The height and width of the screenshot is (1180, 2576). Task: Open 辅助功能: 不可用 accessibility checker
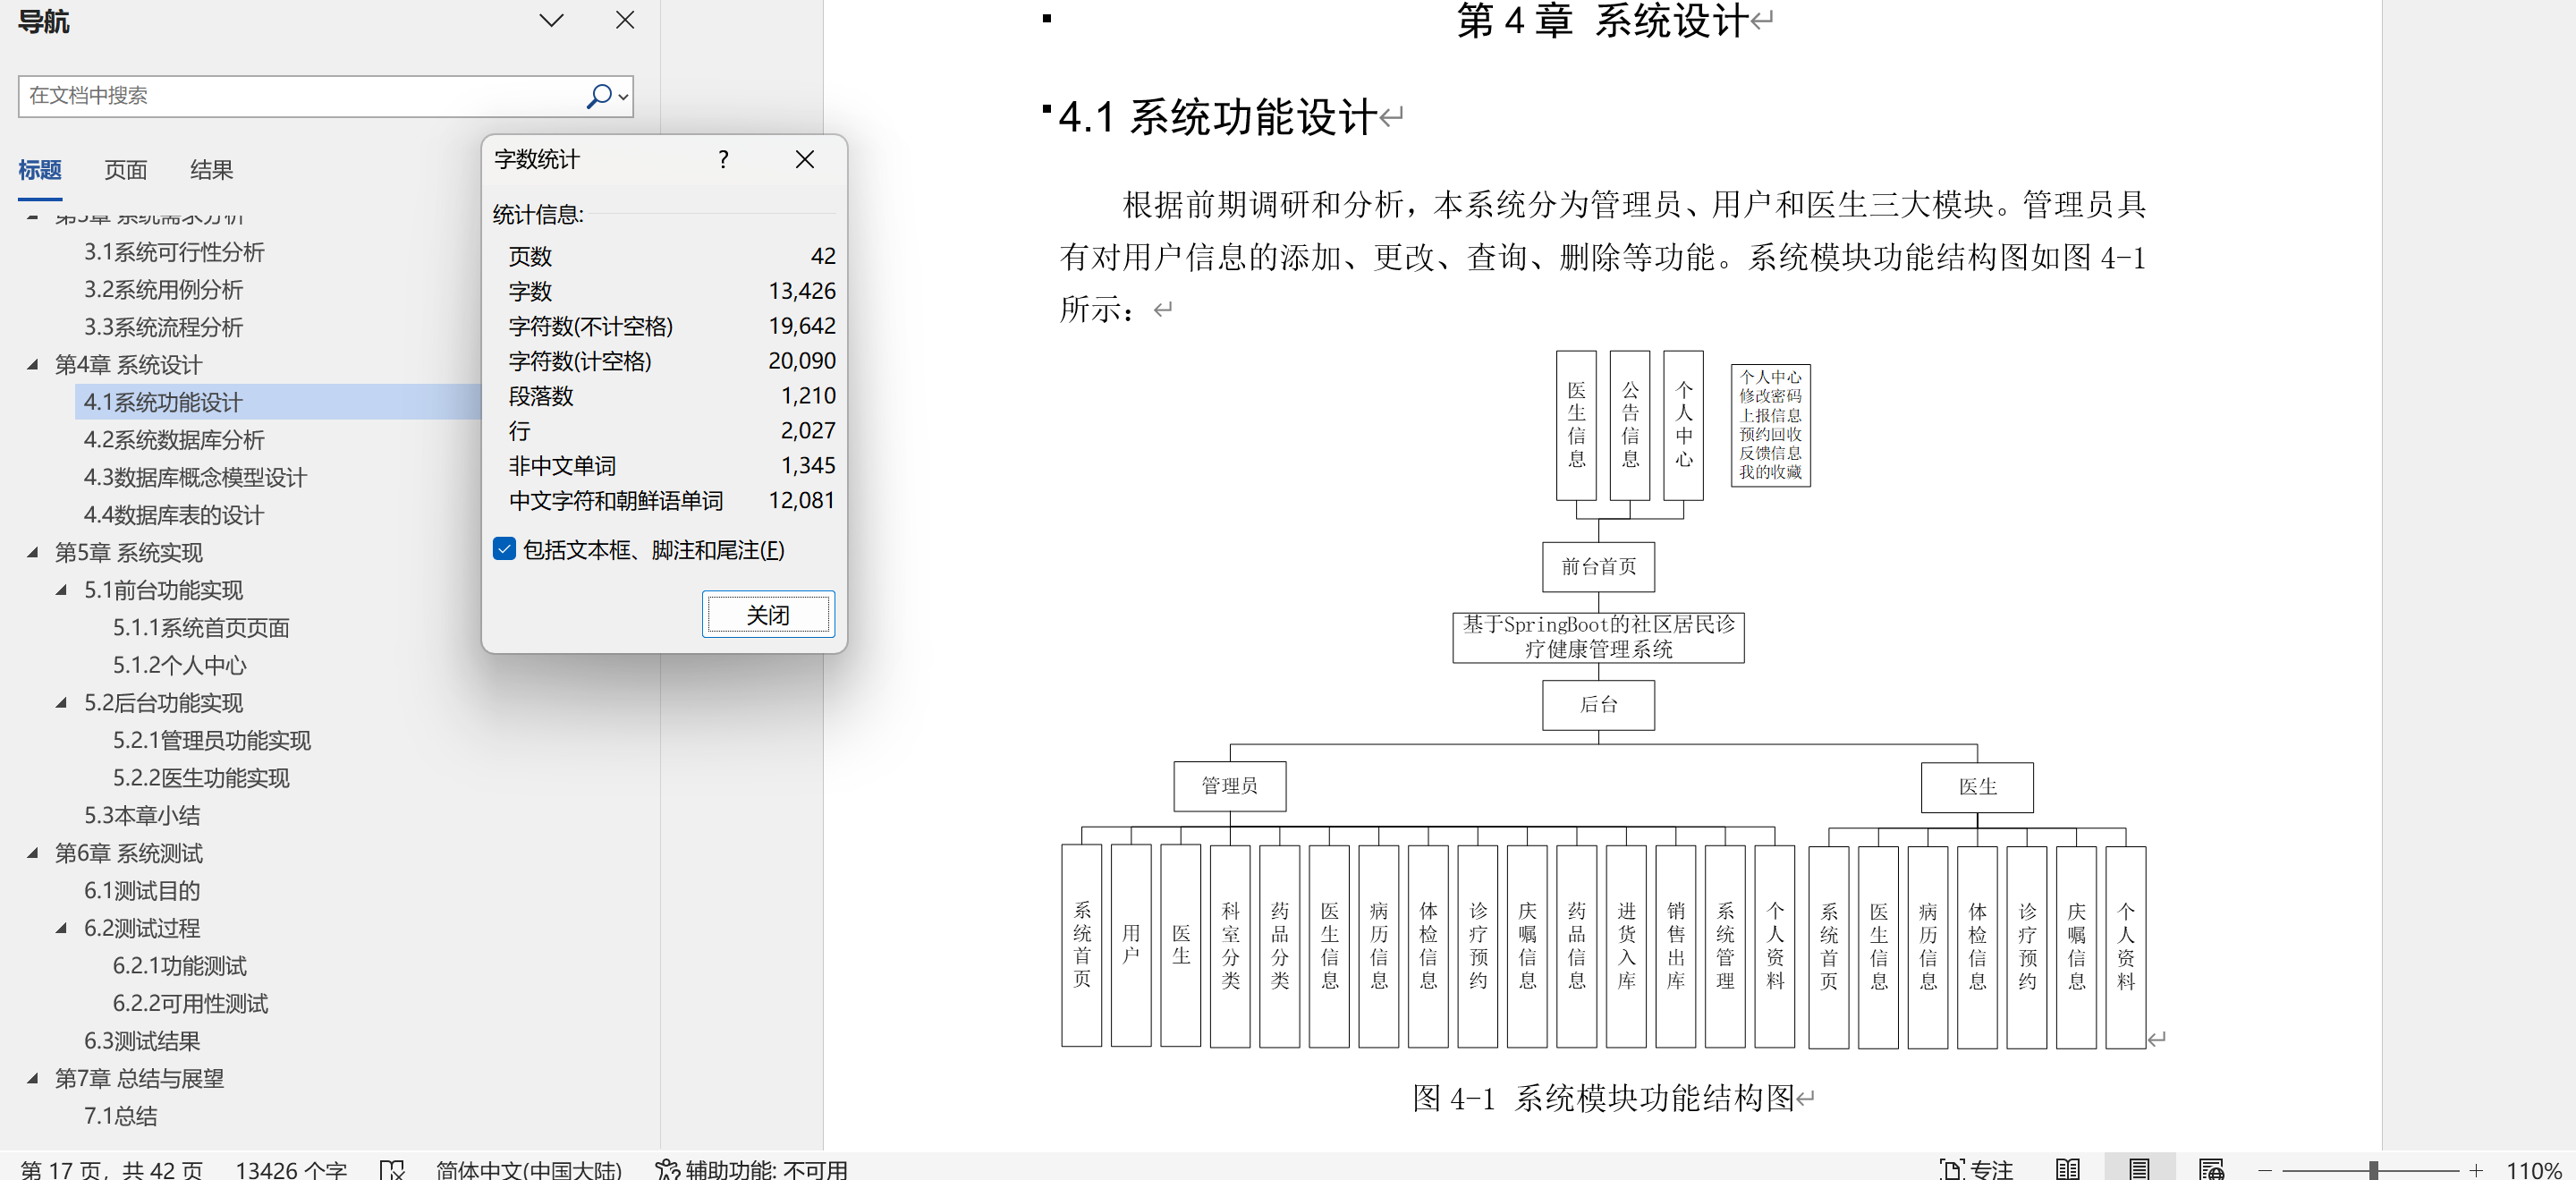[751, 1169]
